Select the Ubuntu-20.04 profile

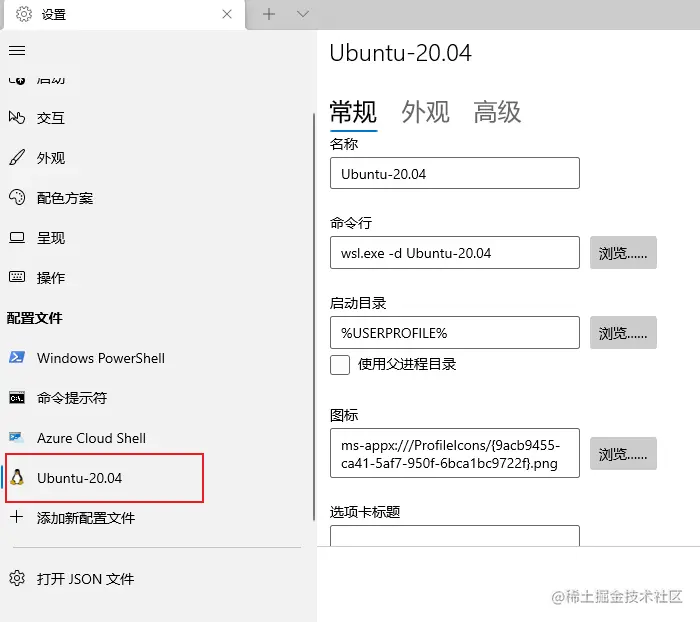104,478
